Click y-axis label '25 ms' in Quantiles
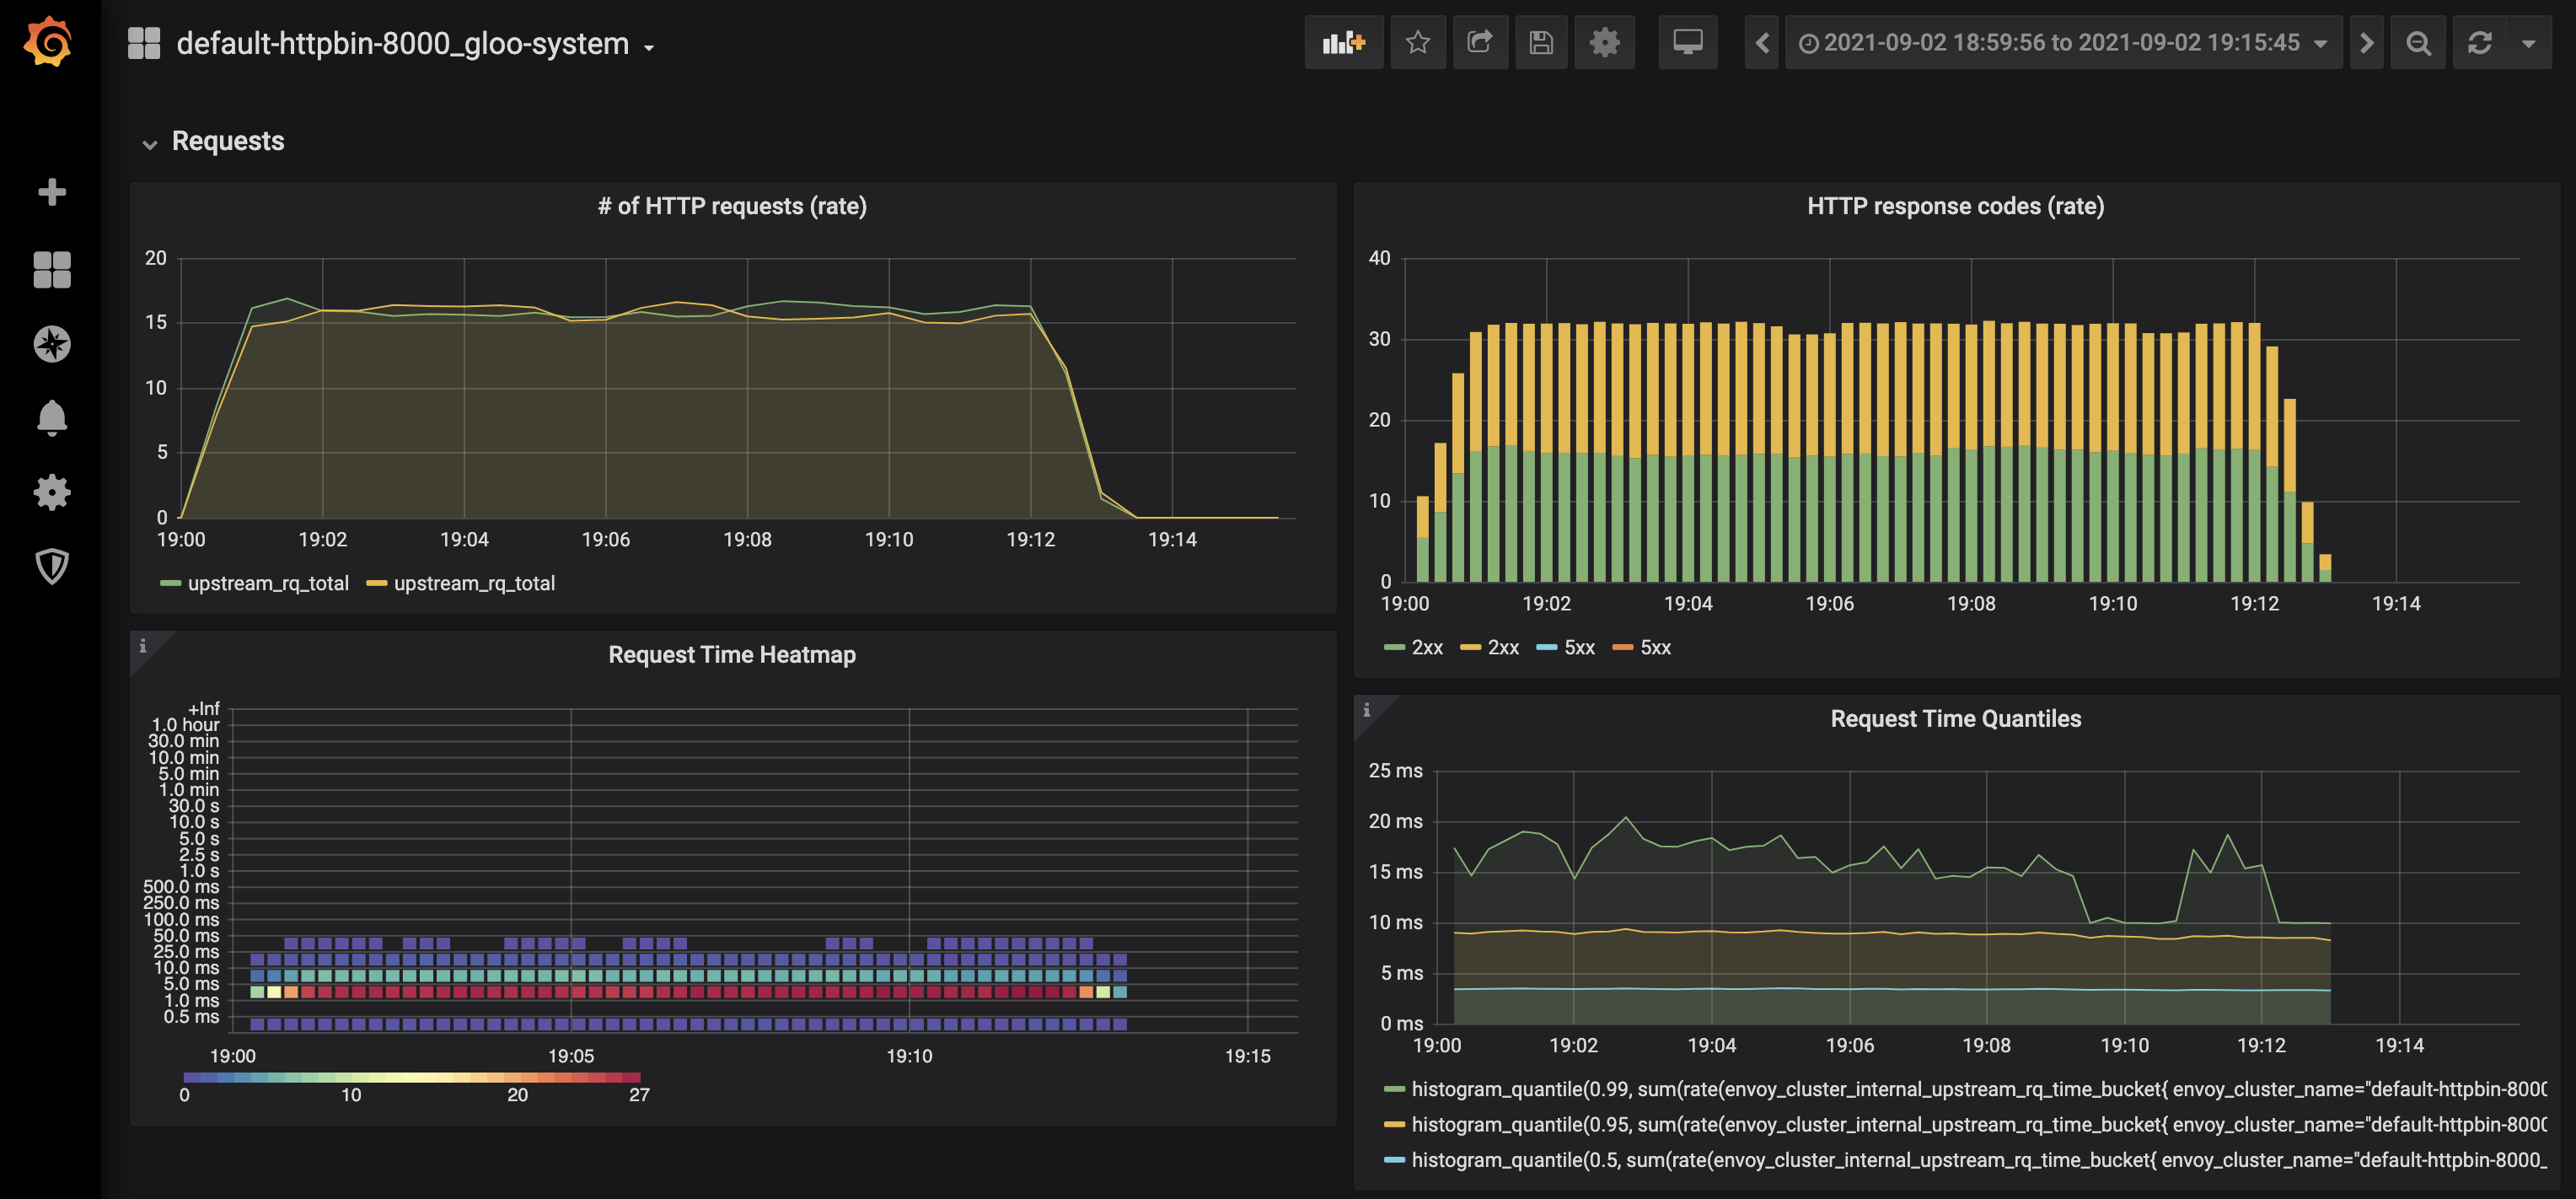Screen dimensions: 2576x1199 click(1395, 771)
